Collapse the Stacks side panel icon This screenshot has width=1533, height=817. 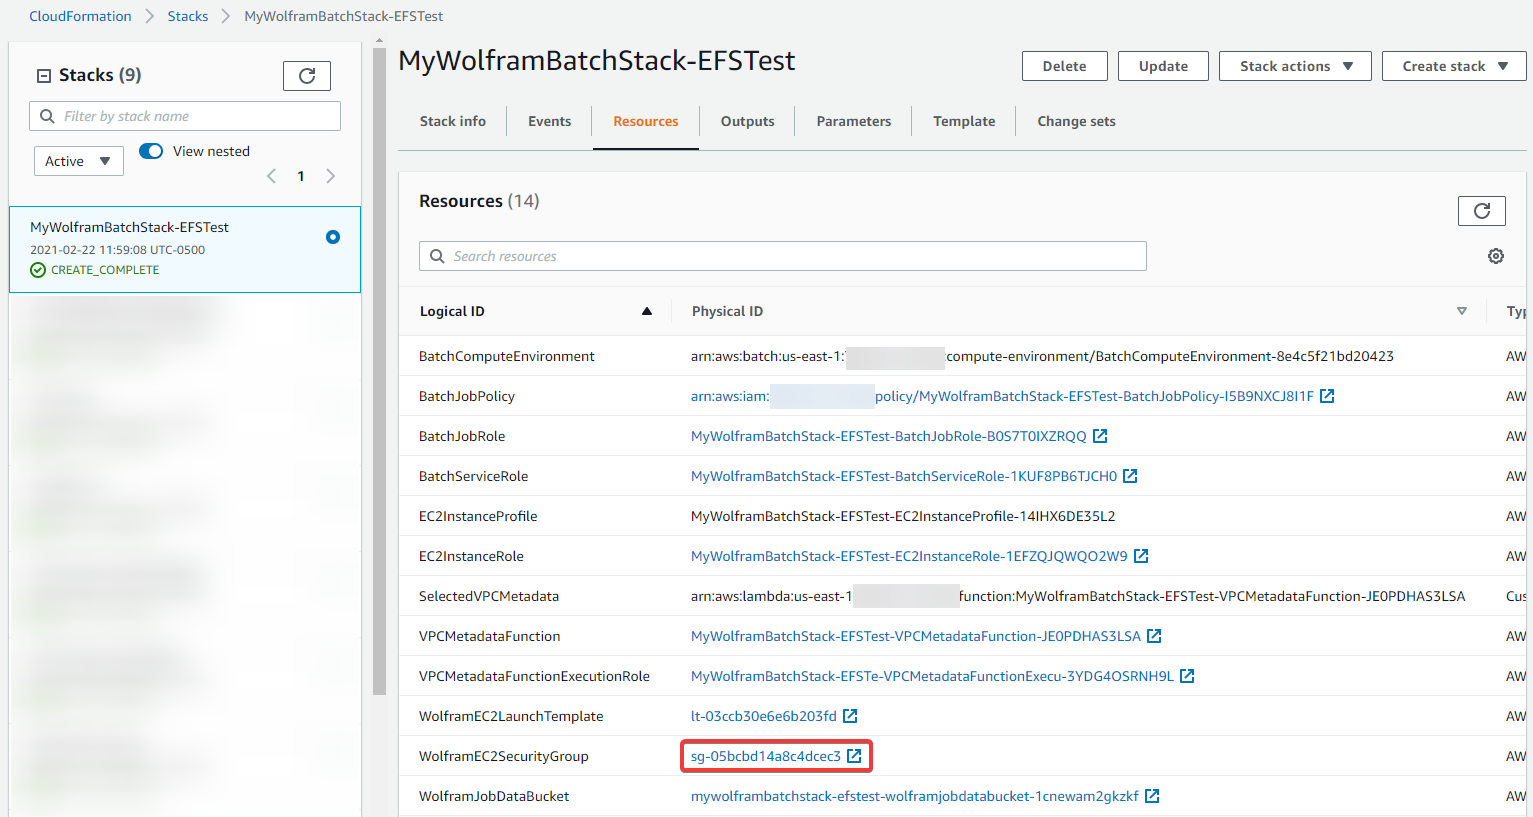[x=43, y=75]
